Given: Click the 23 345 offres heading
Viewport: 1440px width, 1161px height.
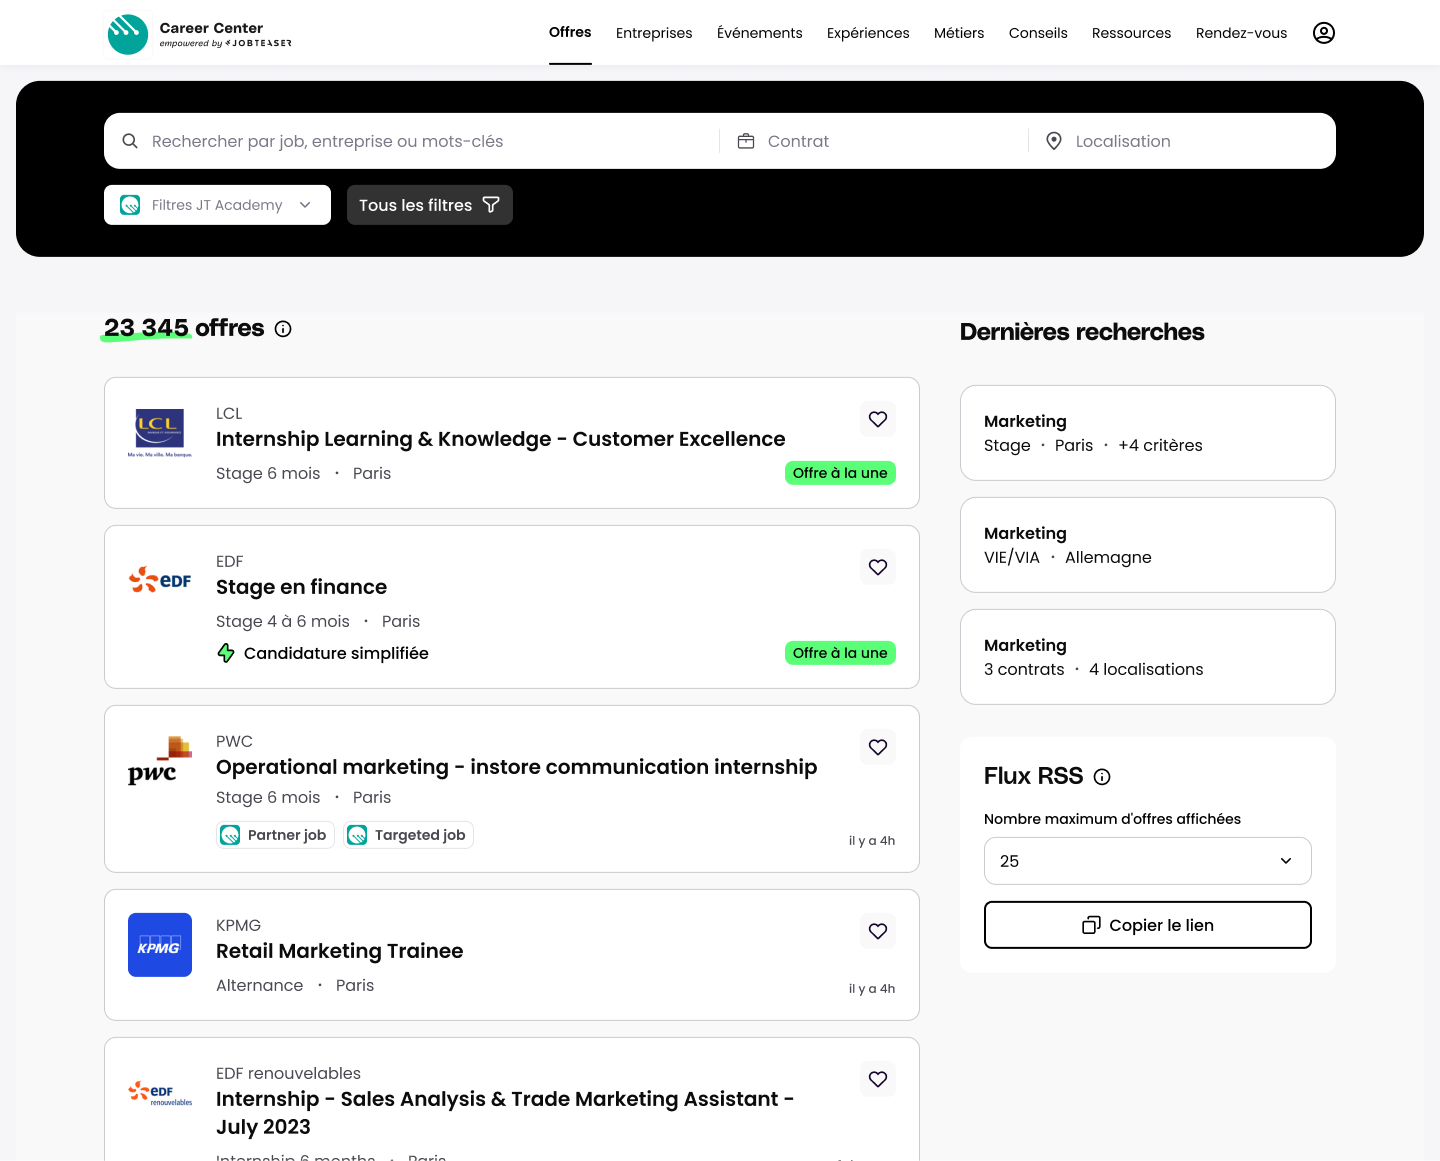Looking at the screenshot, I should (x=184, y=328).
